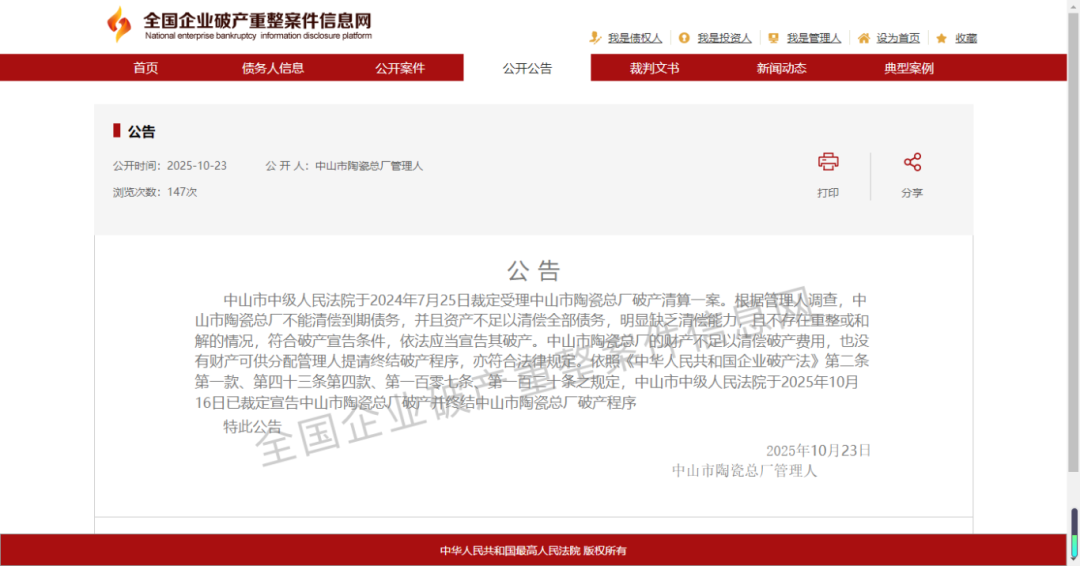
Task: Click the publisher name 中山市陶瓷总厂管理人 in header
Action: [x=368, y=165]
